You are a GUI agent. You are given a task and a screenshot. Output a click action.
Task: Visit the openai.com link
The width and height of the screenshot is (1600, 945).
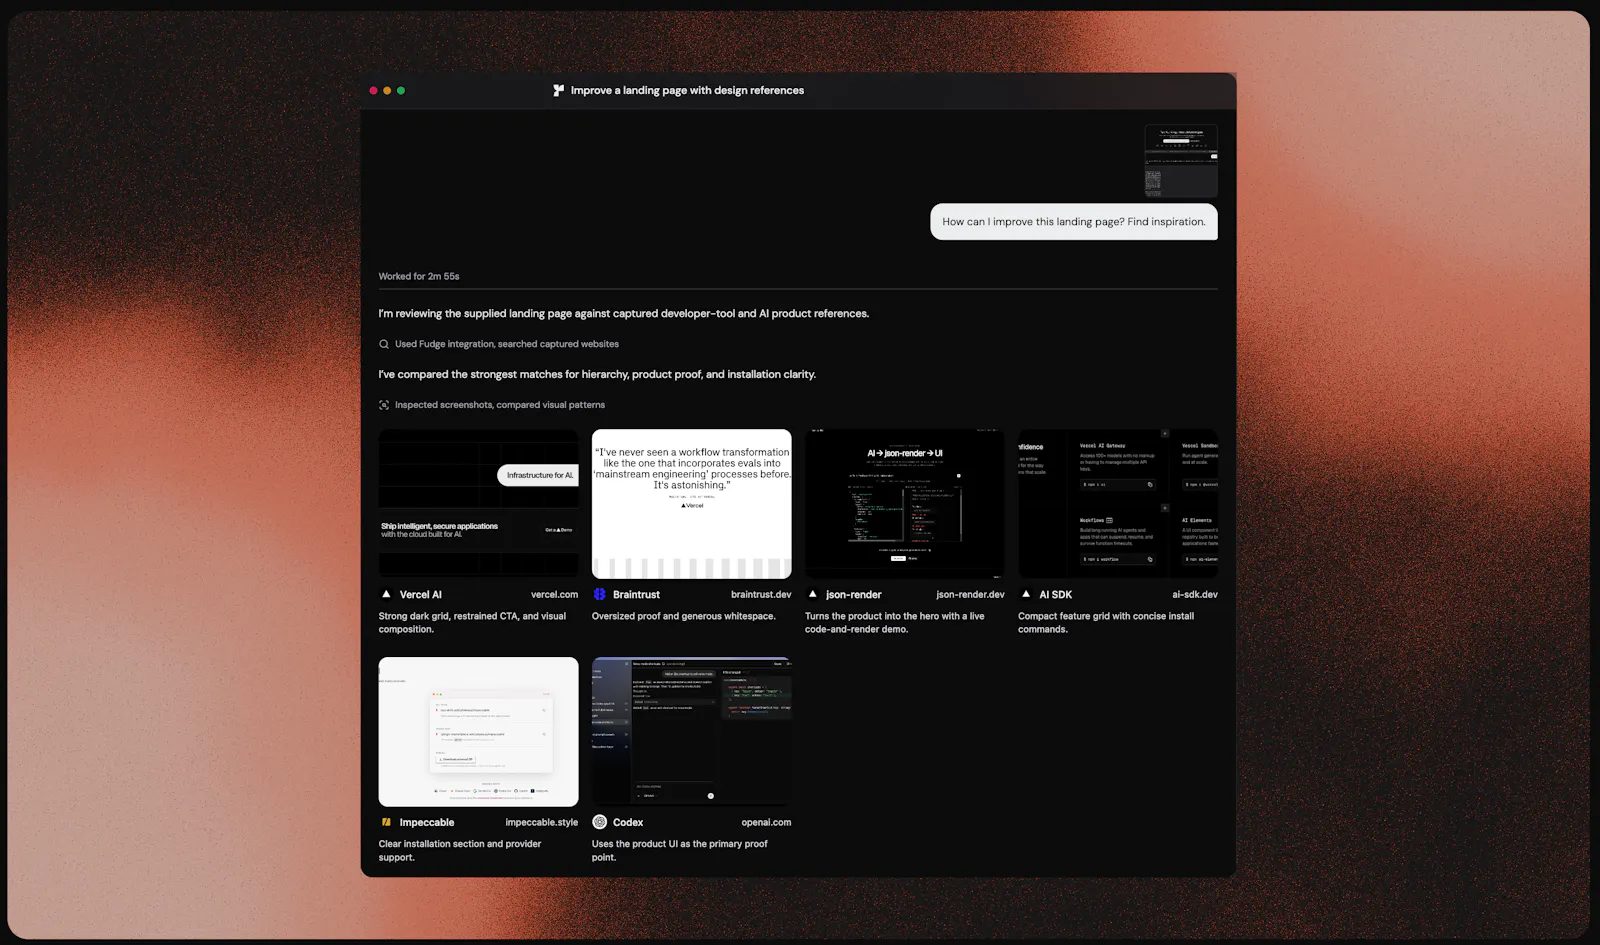point(766,822)
